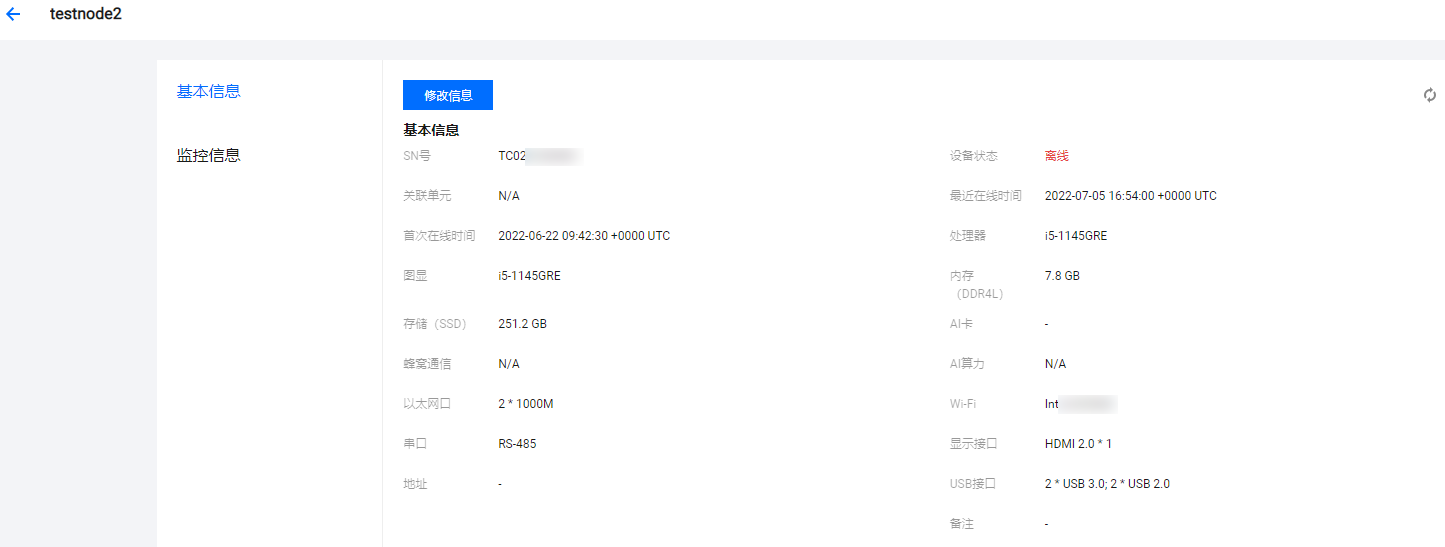Select the 最近在线时间 timestamp value

click(1130, 196)
